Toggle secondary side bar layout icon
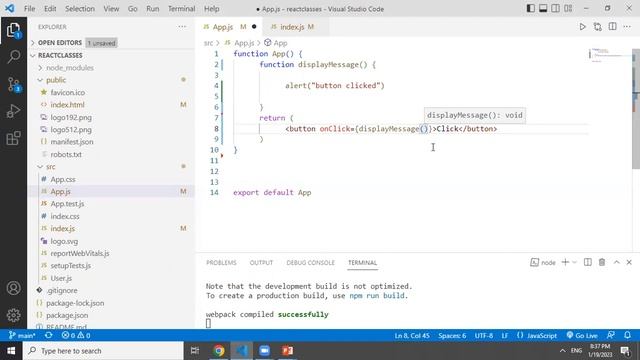640x360 pixels. coord(556,8)
